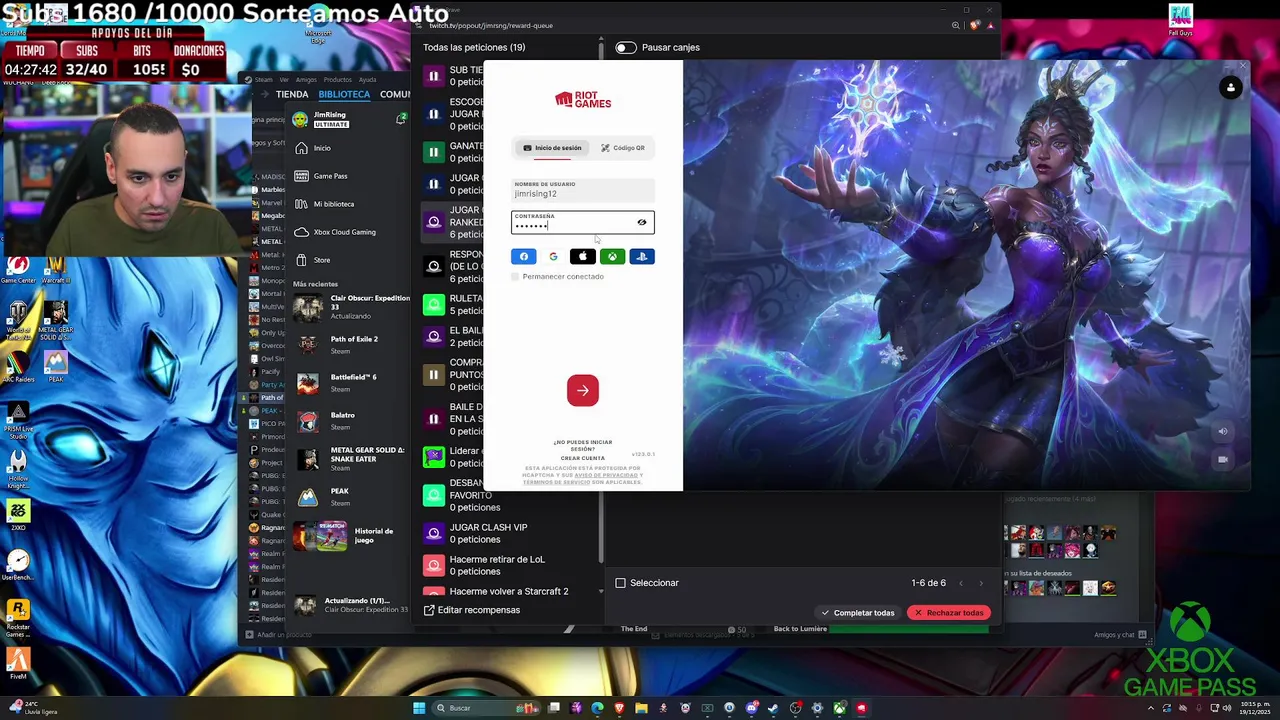Open Fall Guys desktop shortcut
The image size is (1280, 720).
pos(1181,19)
